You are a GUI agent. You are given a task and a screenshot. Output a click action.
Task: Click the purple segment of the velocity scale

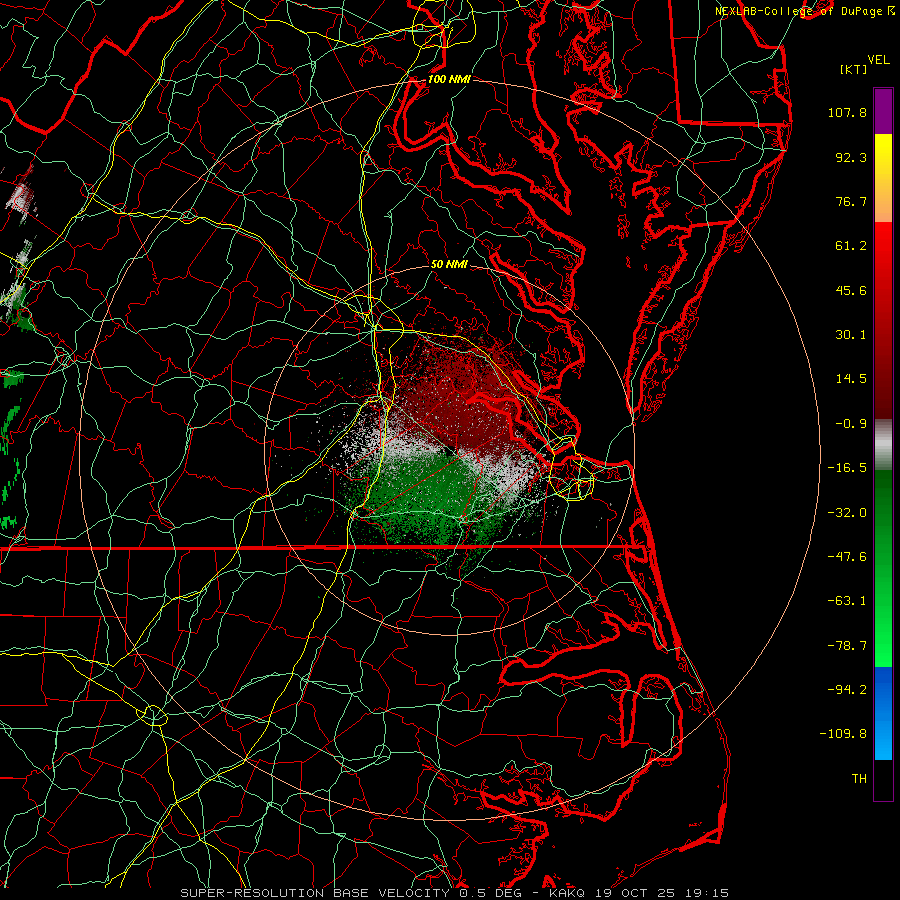pos(883,111)
